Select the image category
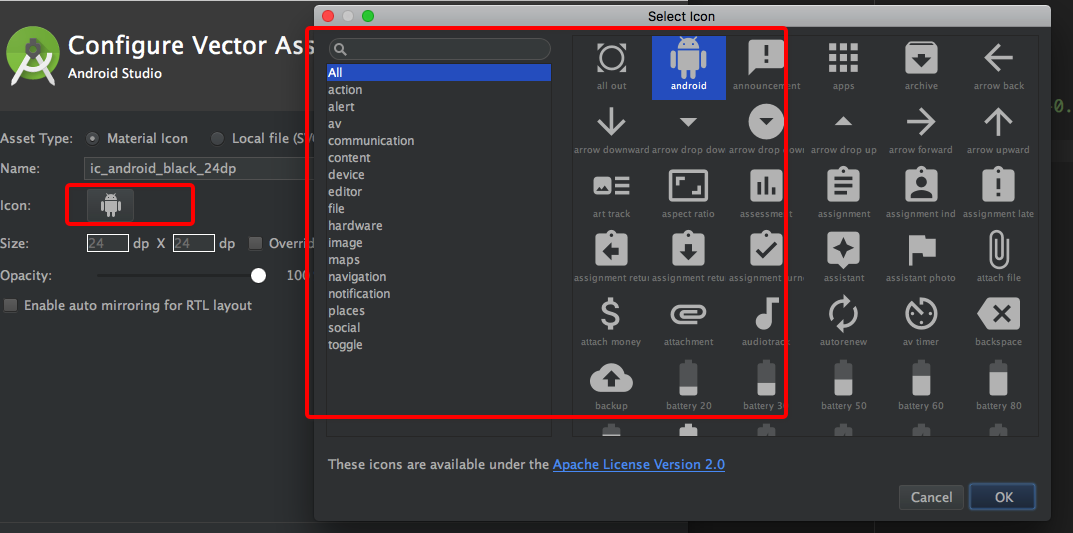 click(x=439, y=242)
